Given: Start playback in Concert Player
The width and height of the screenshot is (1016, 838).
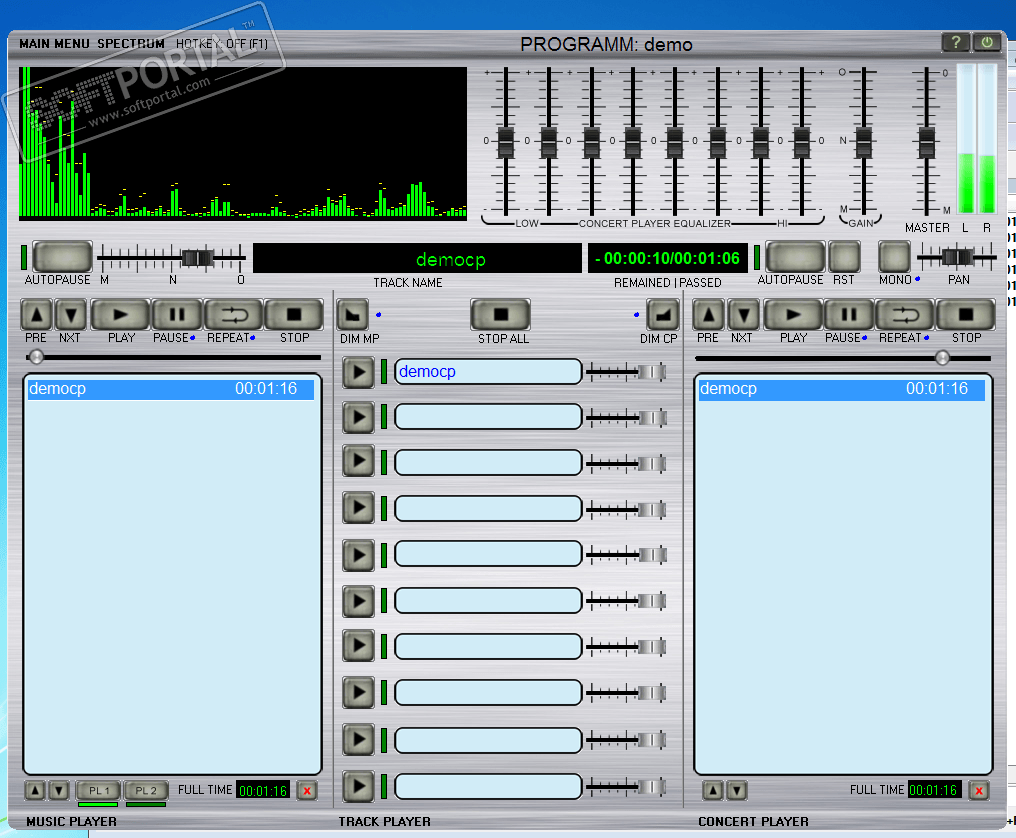Looking at the screenshot, I should coord(793,315).
